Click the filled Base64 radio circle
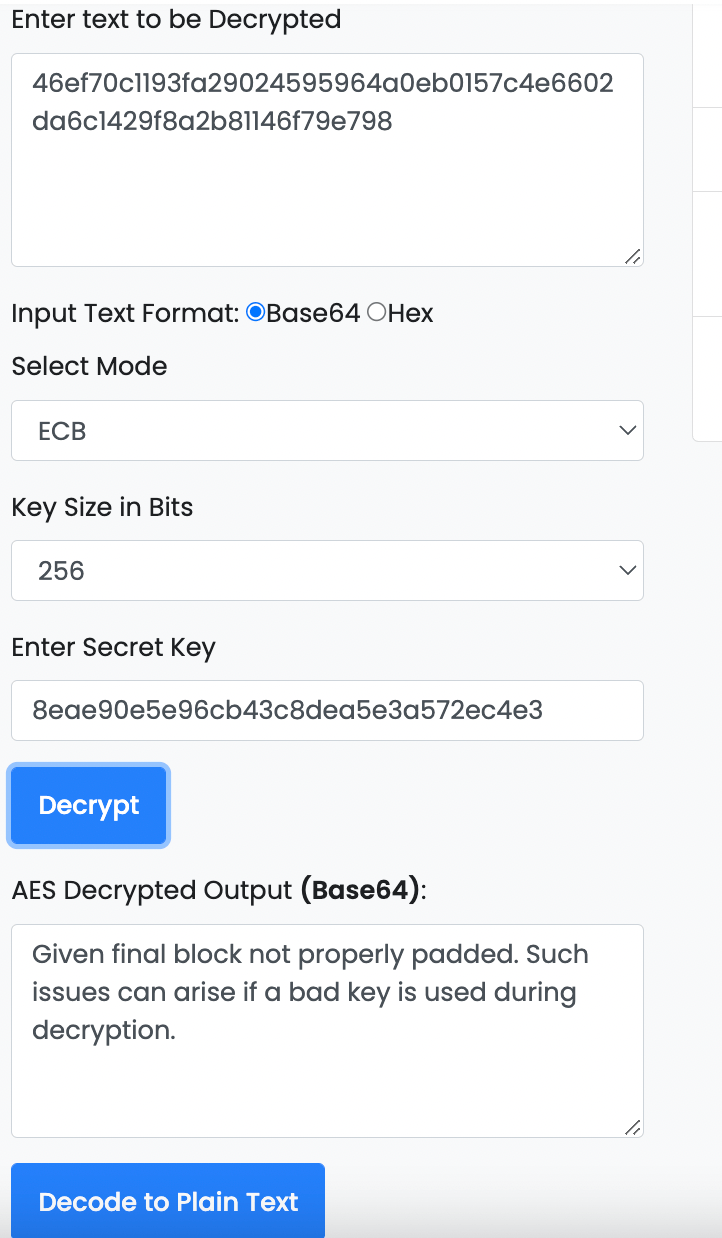Viewport: 722px width, 1238px height. tap(256, 313)
